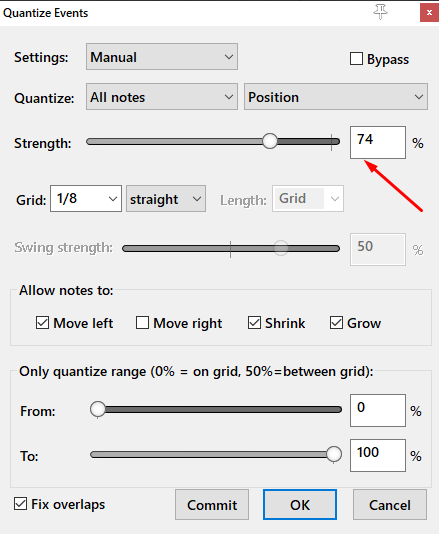The image size is (439, 534).
Task: Open the Grid 1/8 dropdown
Action: click(86, 199)
